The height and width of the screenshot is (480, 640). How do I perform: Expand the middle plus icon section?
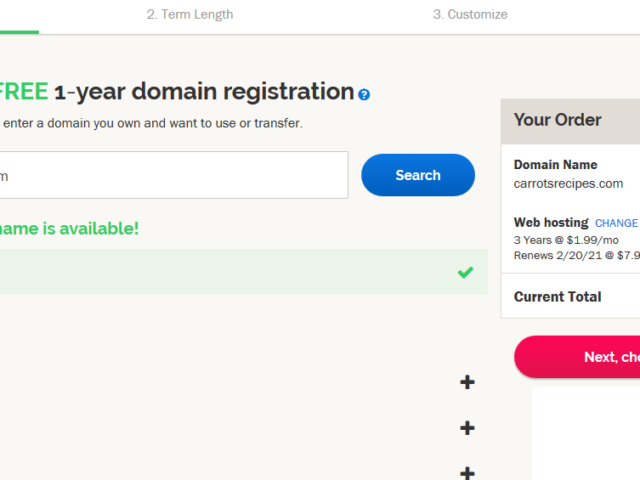[x=467, y=428]
